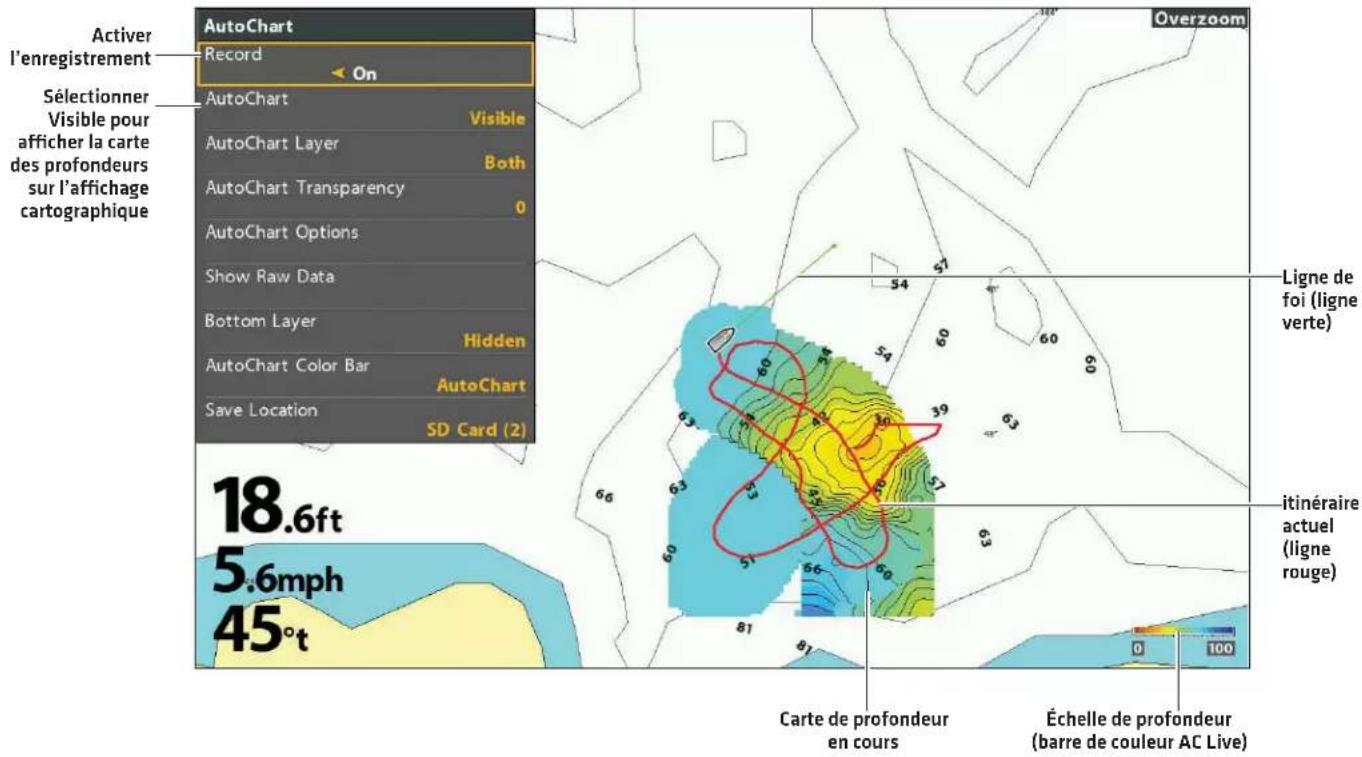This screenshot has width=1362, height=757.
Task: Click the 0 label on the color bar
Action: pyautogui.click(x=1140, y=649)
